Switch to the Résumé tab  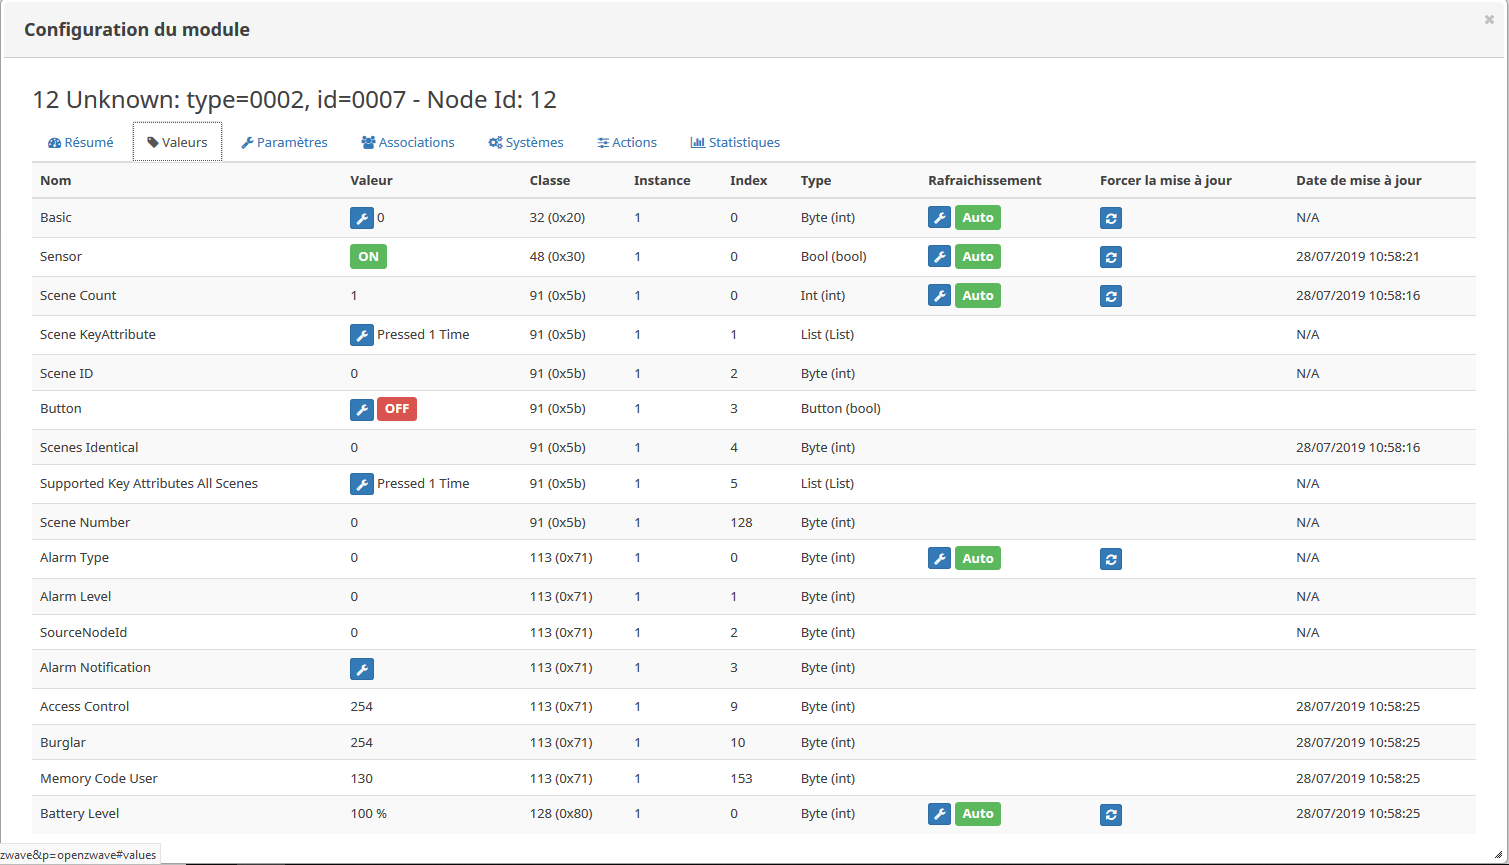point(81,143)
